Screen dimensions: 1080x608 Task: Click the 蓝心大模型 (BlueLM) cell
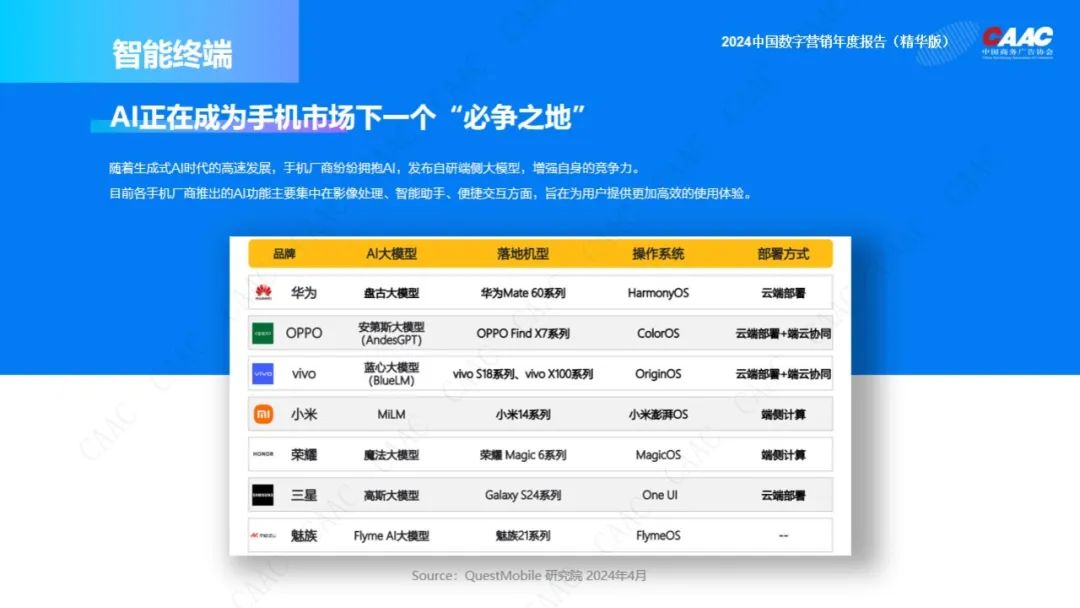[x=391, y=374]
